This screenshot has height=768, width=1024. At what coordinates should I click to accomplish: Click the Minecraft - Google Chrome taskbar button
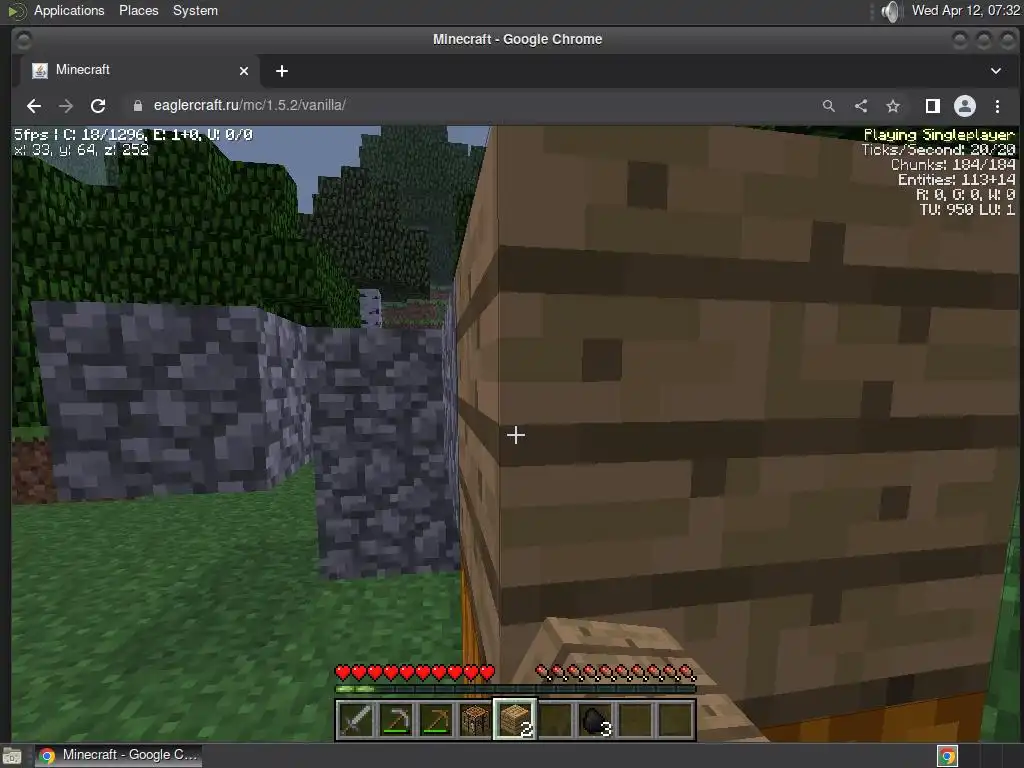coord(118,755)
